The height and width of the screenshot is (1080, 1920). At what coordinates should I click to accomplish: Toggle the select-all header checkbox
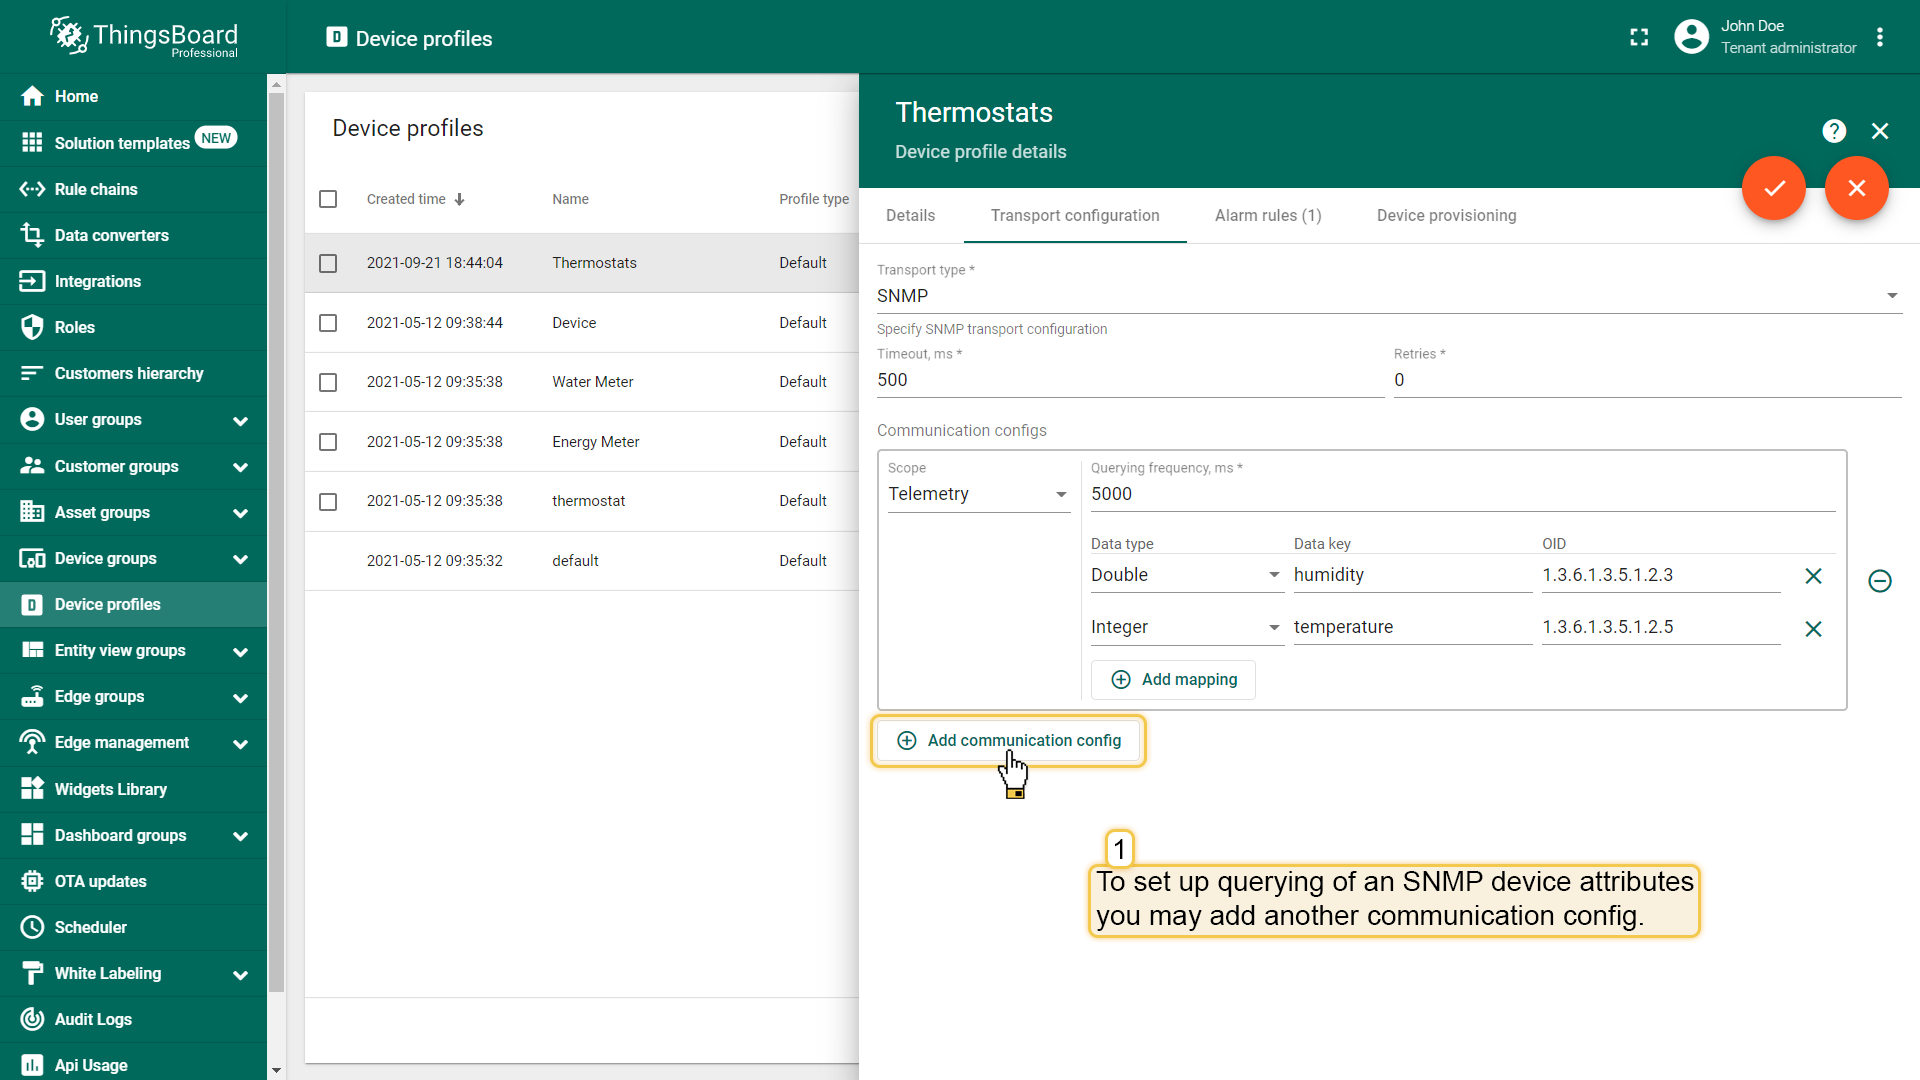tap(328, 199)
